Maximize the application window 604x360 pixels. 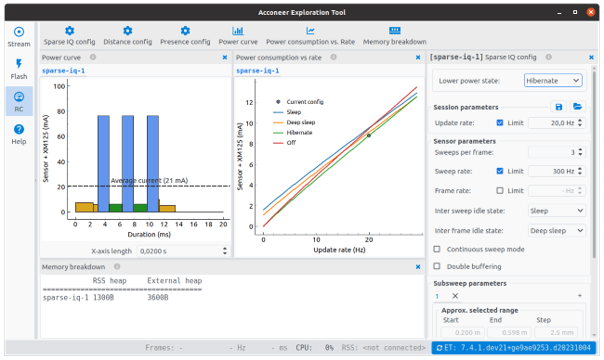(x=575, y=12)
